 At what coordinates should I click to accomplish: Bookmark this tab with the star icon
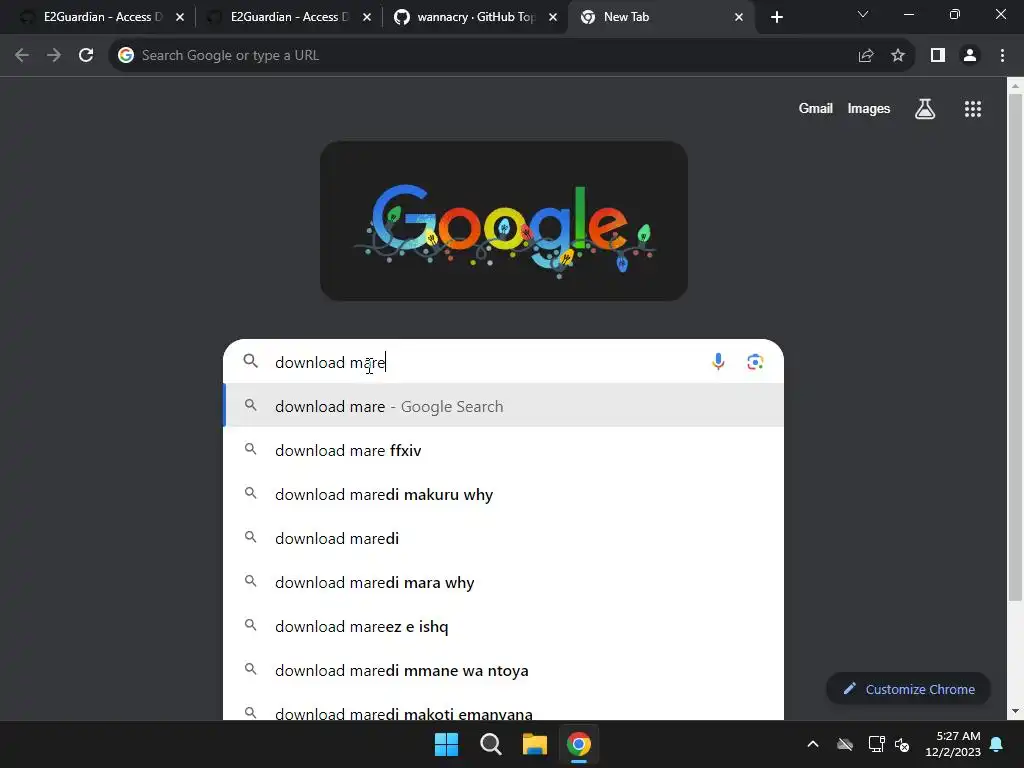coord(898,56)
